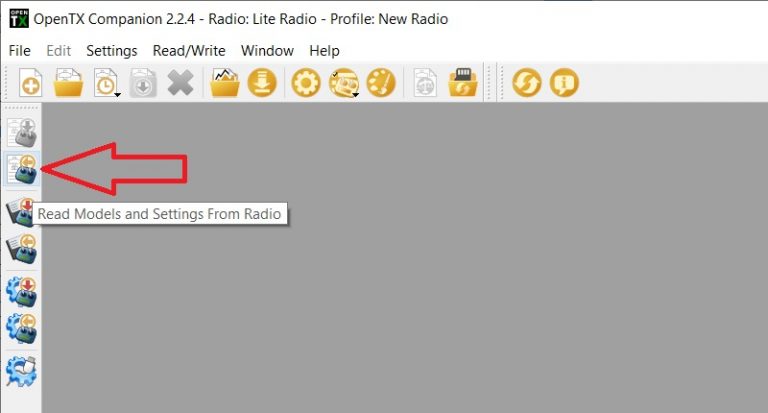Click the OpenTX logo in title bar
768x413 pixels.
tap(19, 19)
